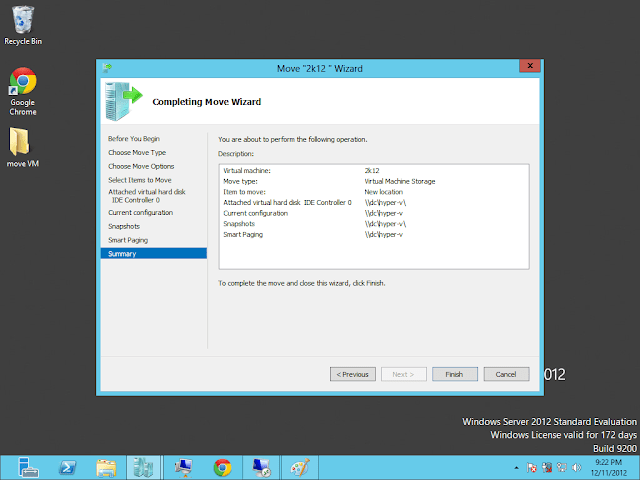This screenshot has width=640, height=480.
Task: Open the 'Choose Move Options' step
Action: (141, 166)
